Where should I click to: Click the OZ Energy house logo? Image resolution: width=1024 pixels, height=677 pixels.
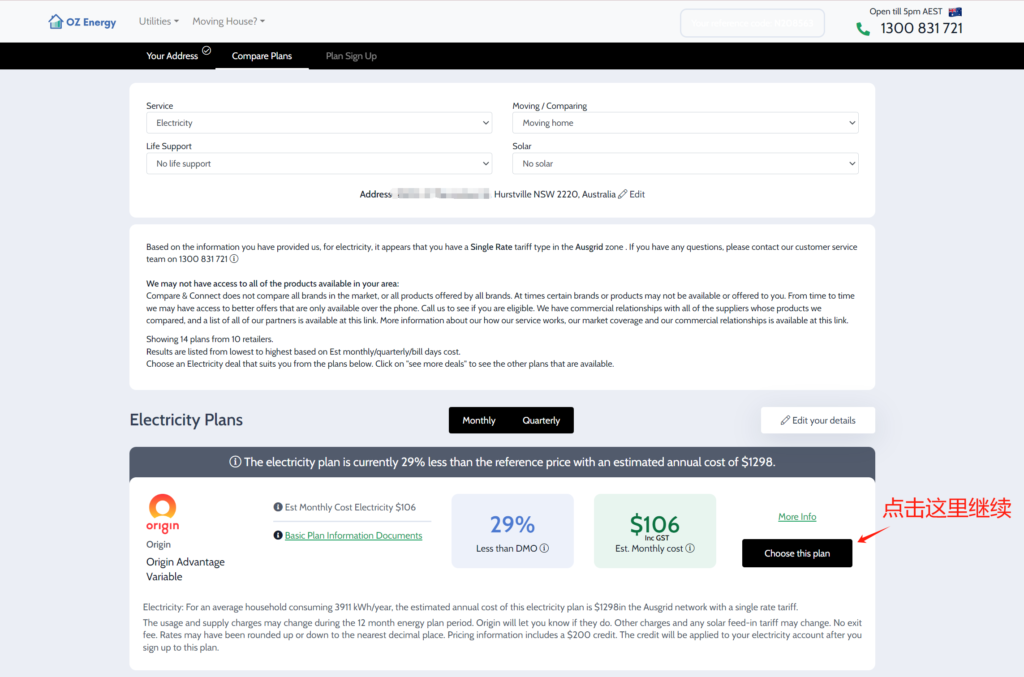(x=56, y=22)
